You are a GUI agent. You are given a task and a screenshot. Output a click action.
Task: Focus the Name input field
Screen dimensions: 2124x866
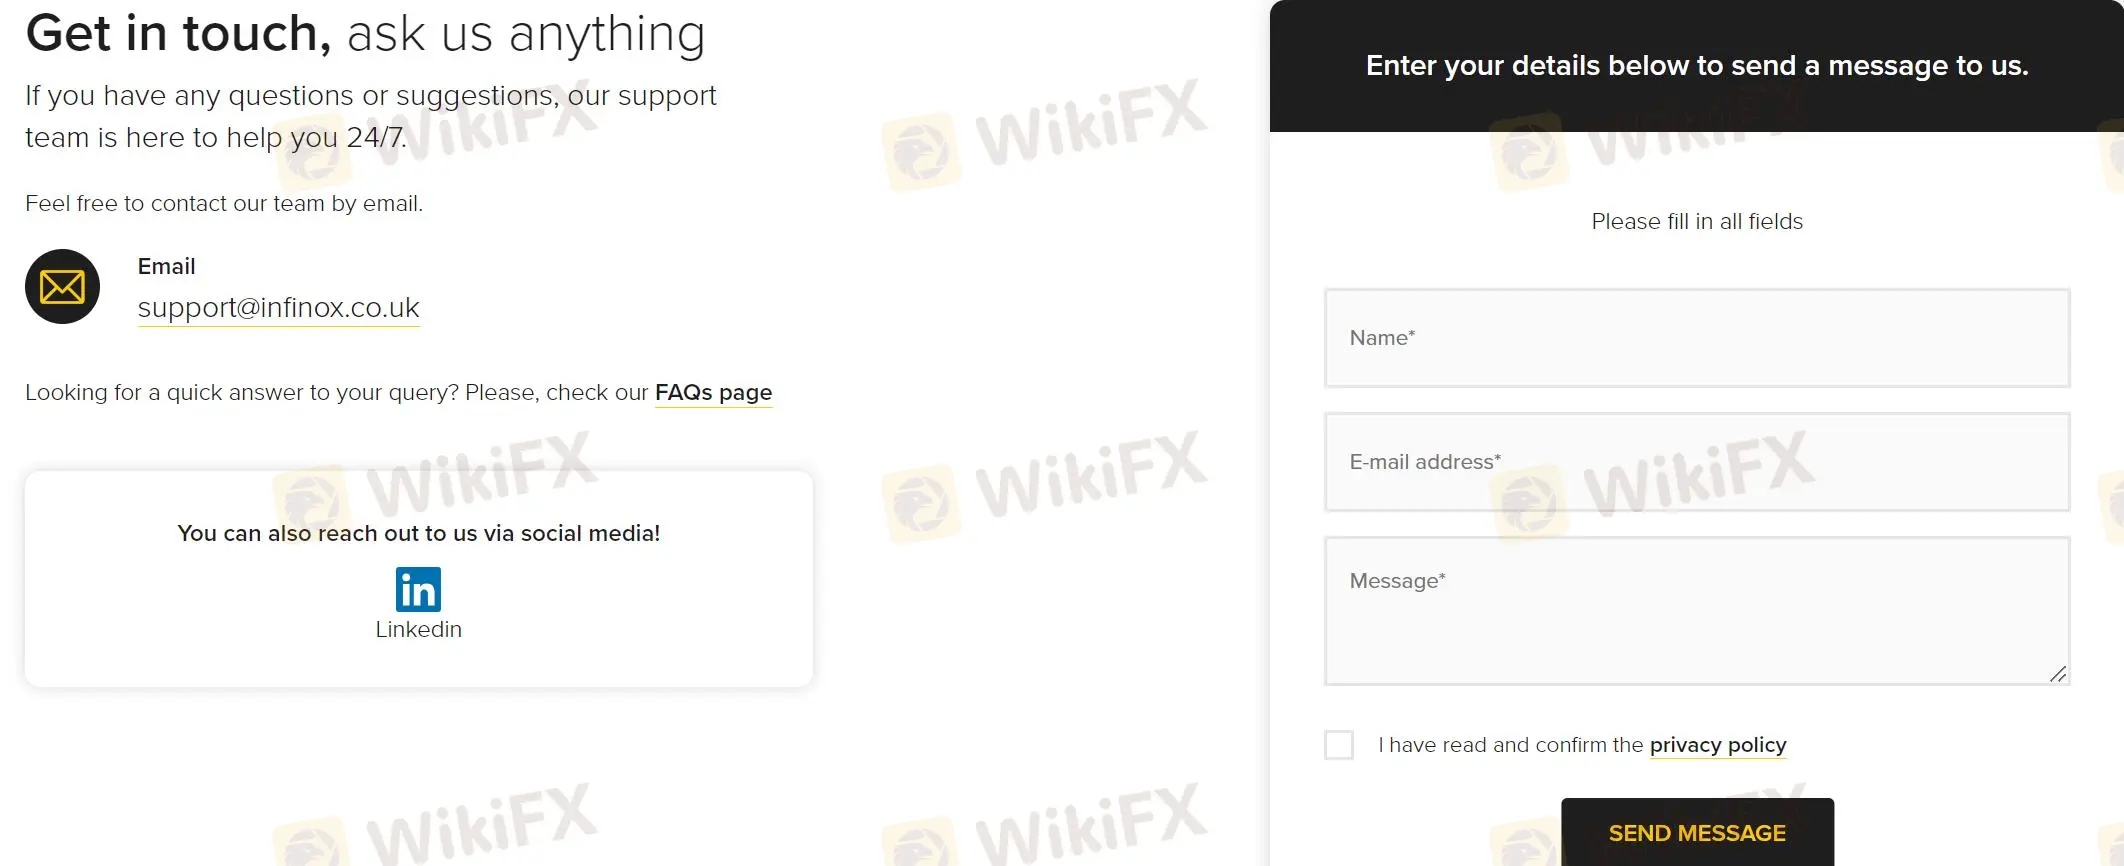click(x=1697, y=338)
